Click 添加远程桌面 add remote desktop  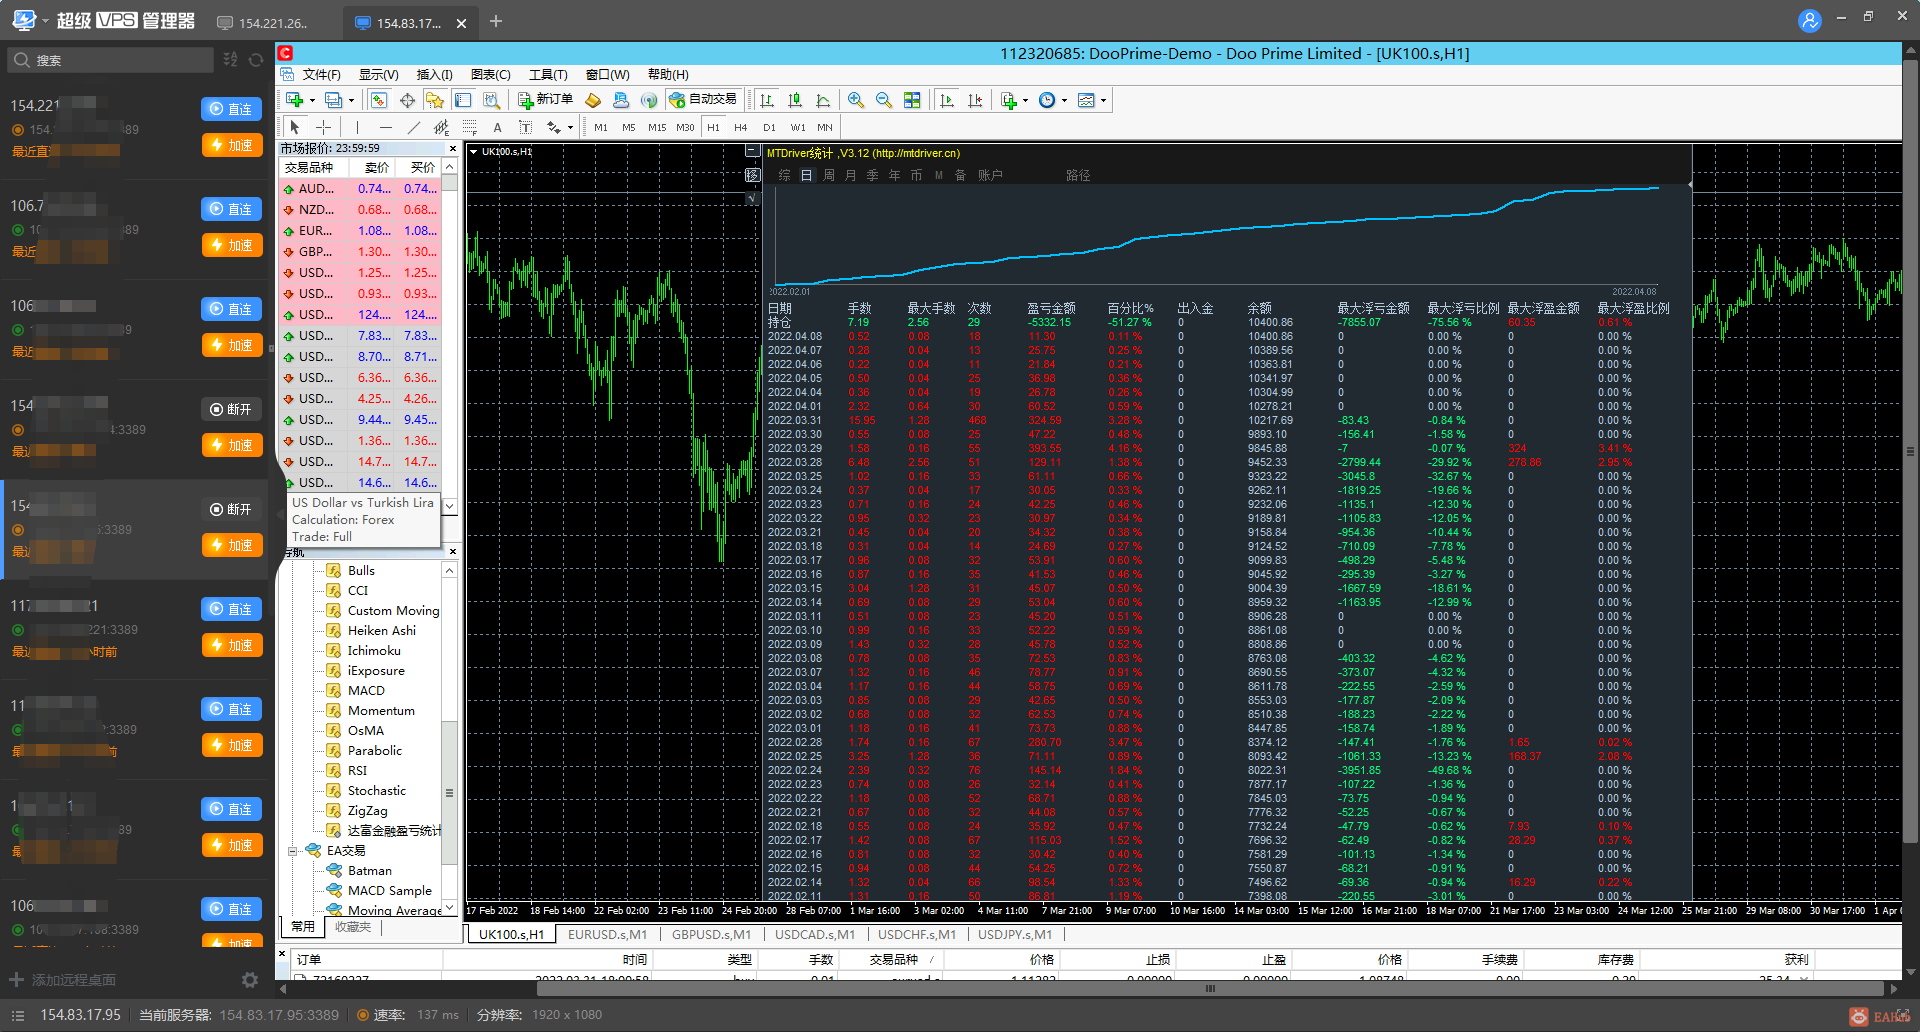click(63, 980)
